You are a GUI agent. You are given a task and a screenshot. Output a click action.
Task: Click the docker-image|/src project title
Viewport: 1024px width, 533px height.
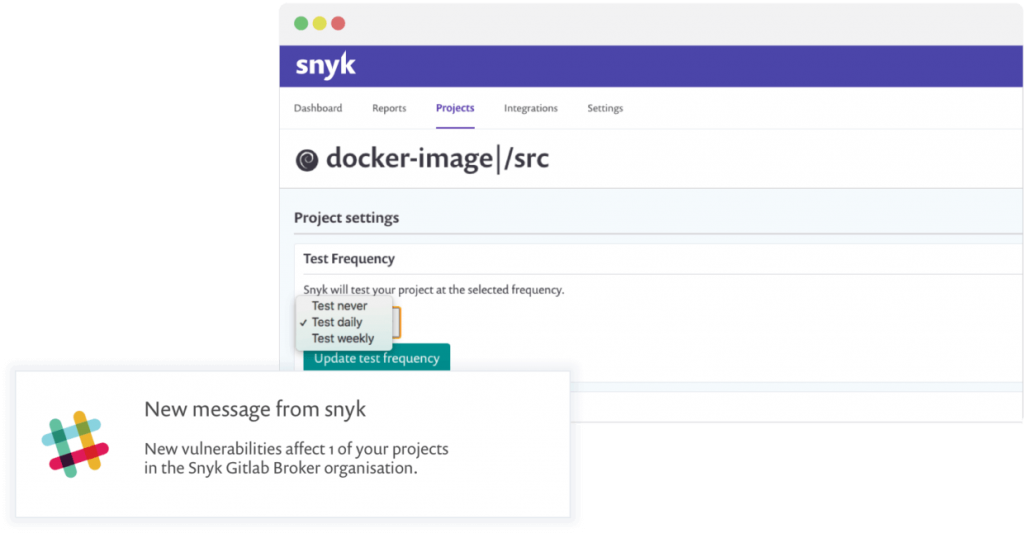tap(437, 159)
